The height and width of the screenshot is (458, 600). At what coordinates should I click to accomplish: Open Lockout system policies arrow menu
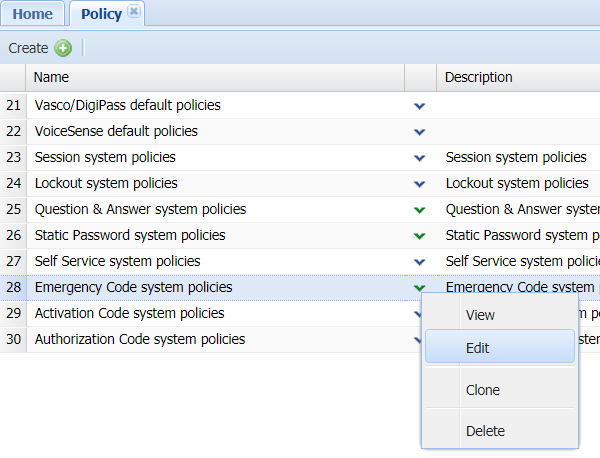(x=420, y=183)
